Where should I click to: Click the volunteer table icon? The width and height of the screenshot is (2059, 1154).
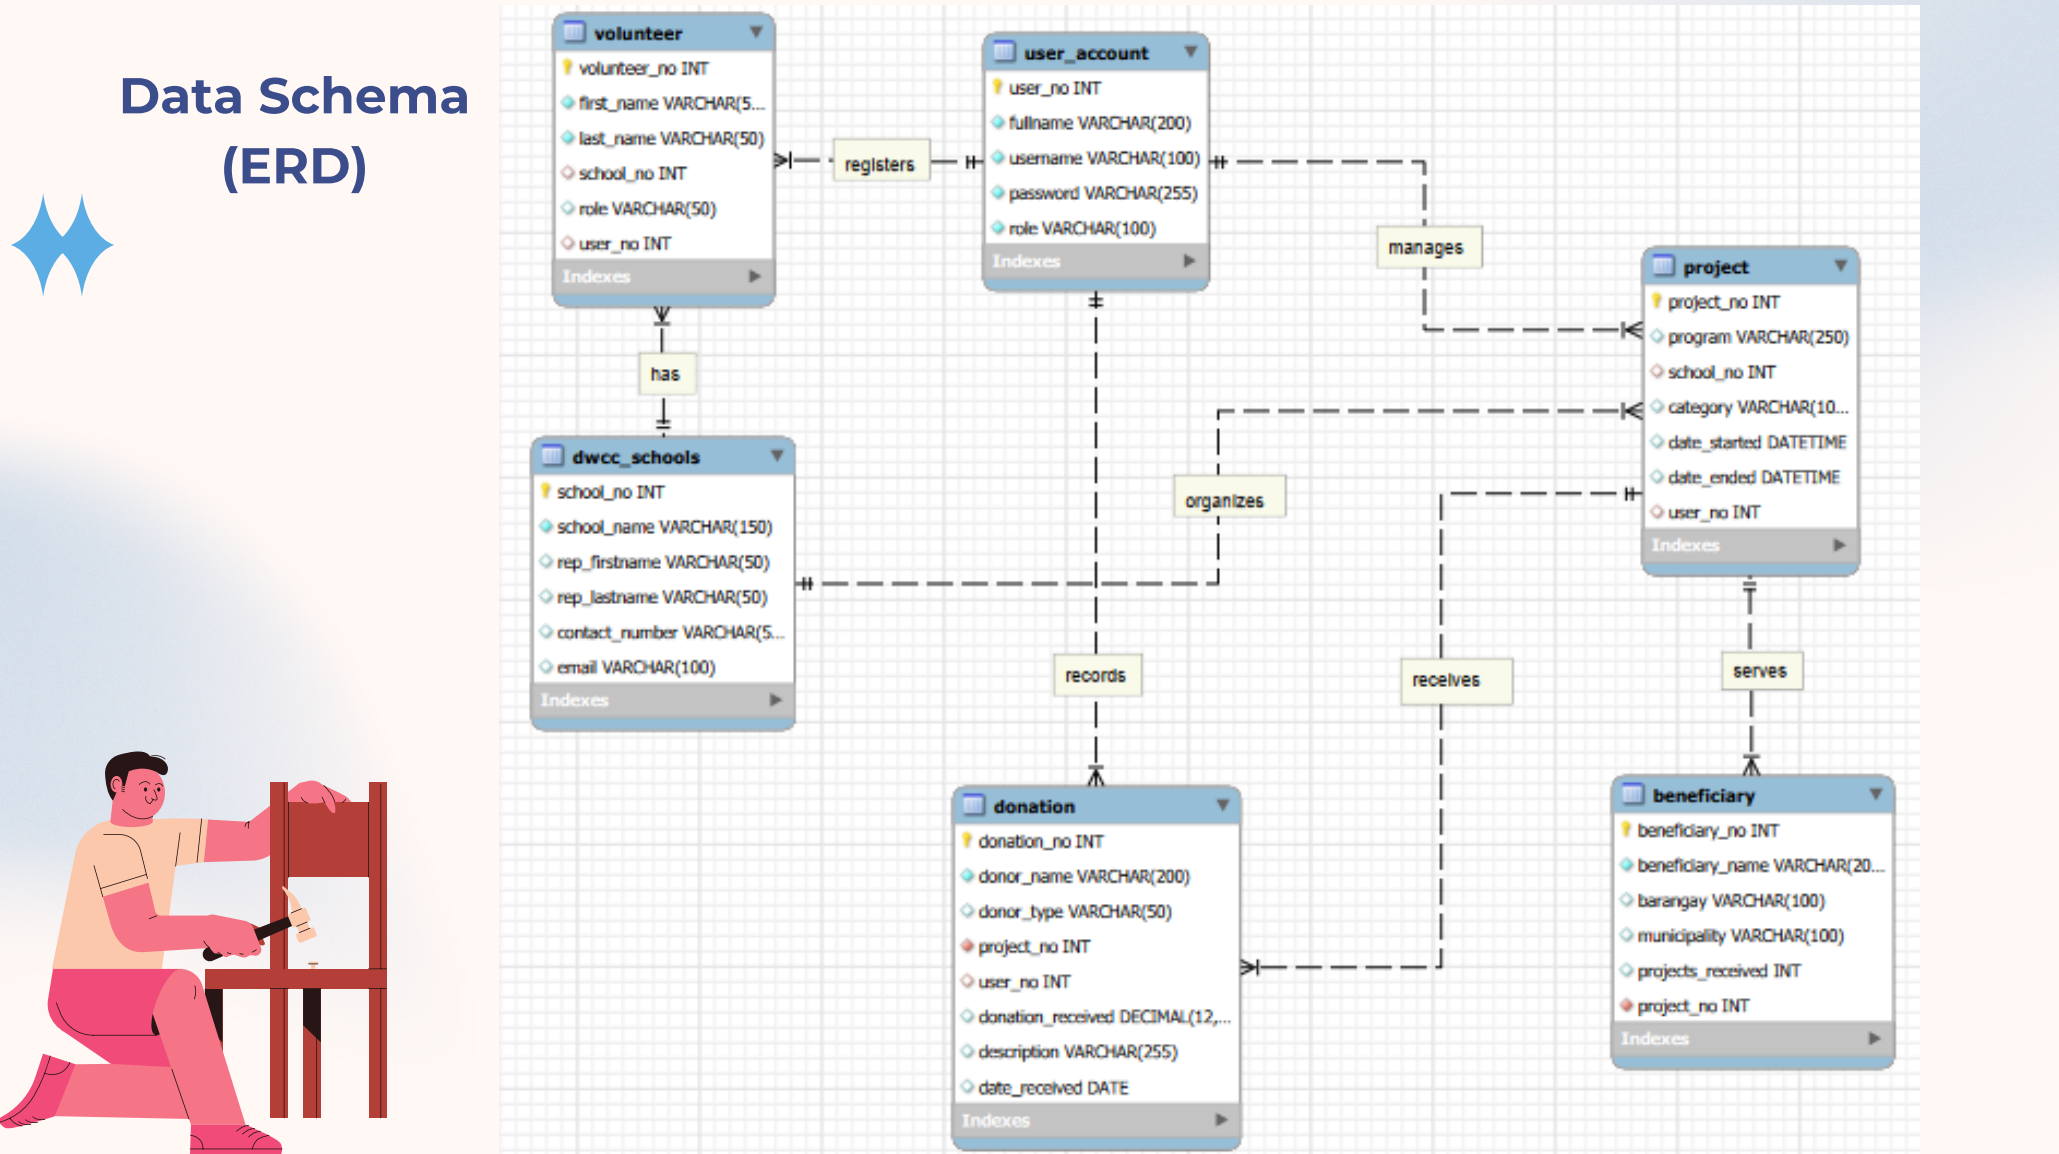[x=574, y=32]
